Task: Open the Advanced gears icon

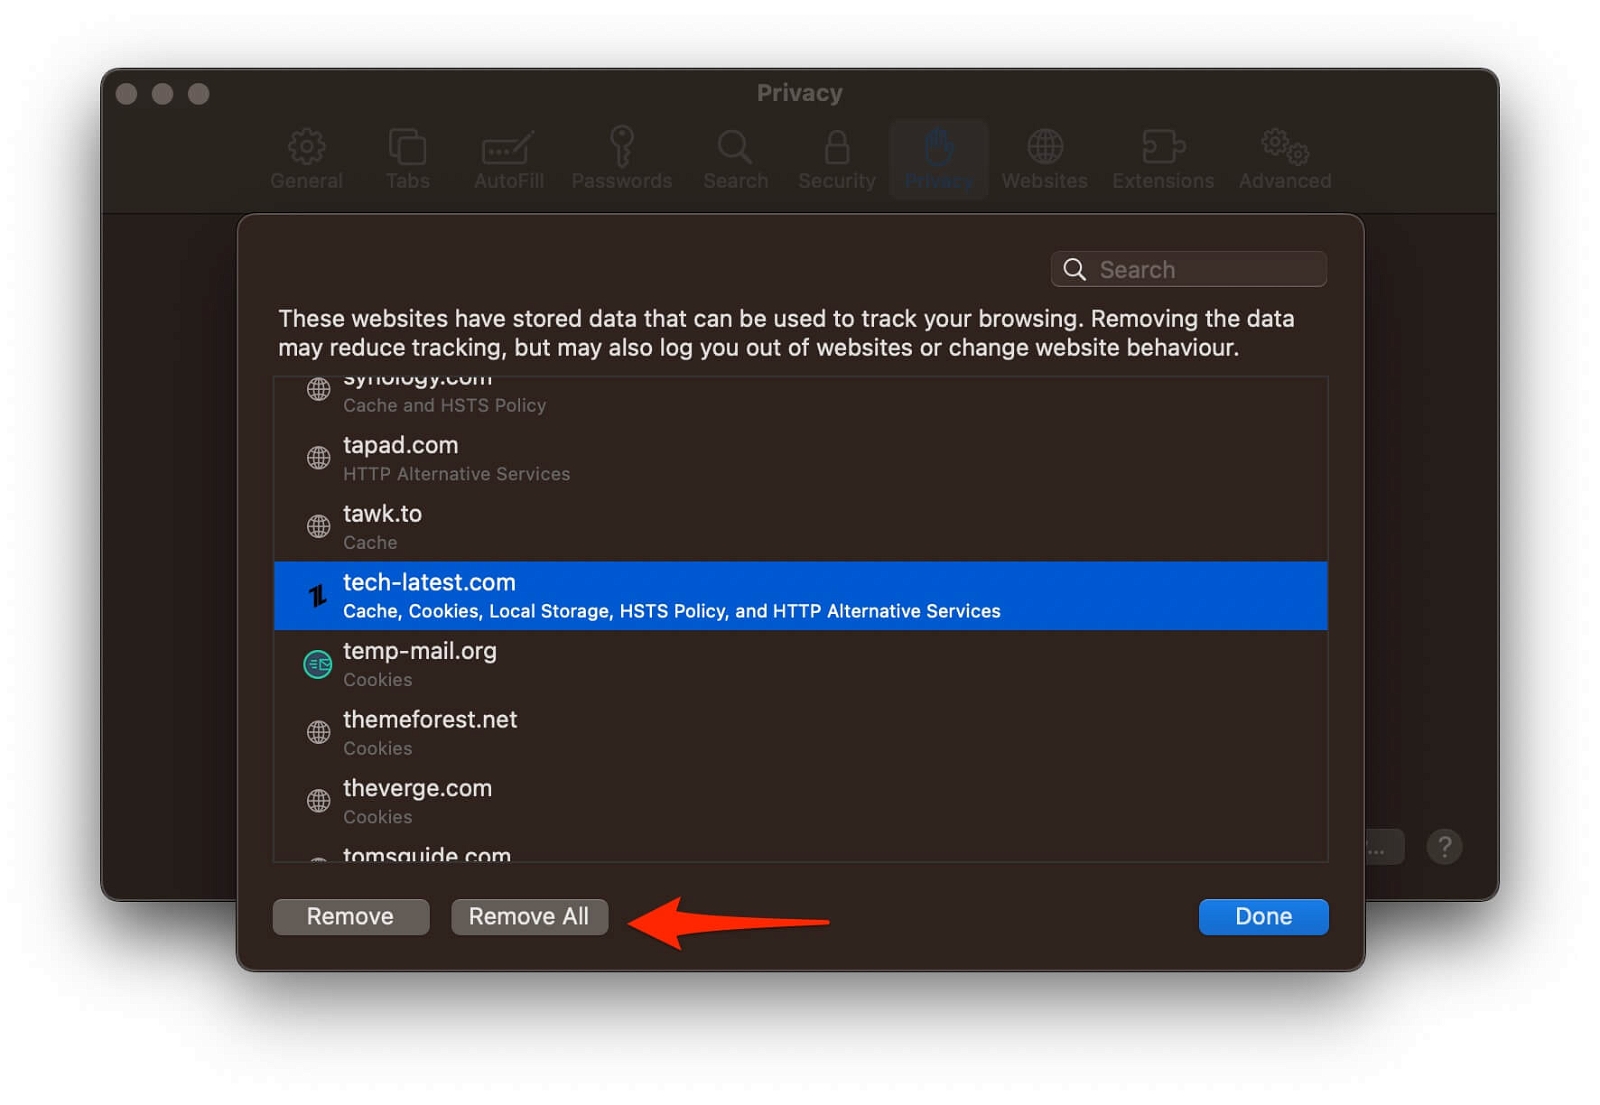Action: (x=1285, y=147)
